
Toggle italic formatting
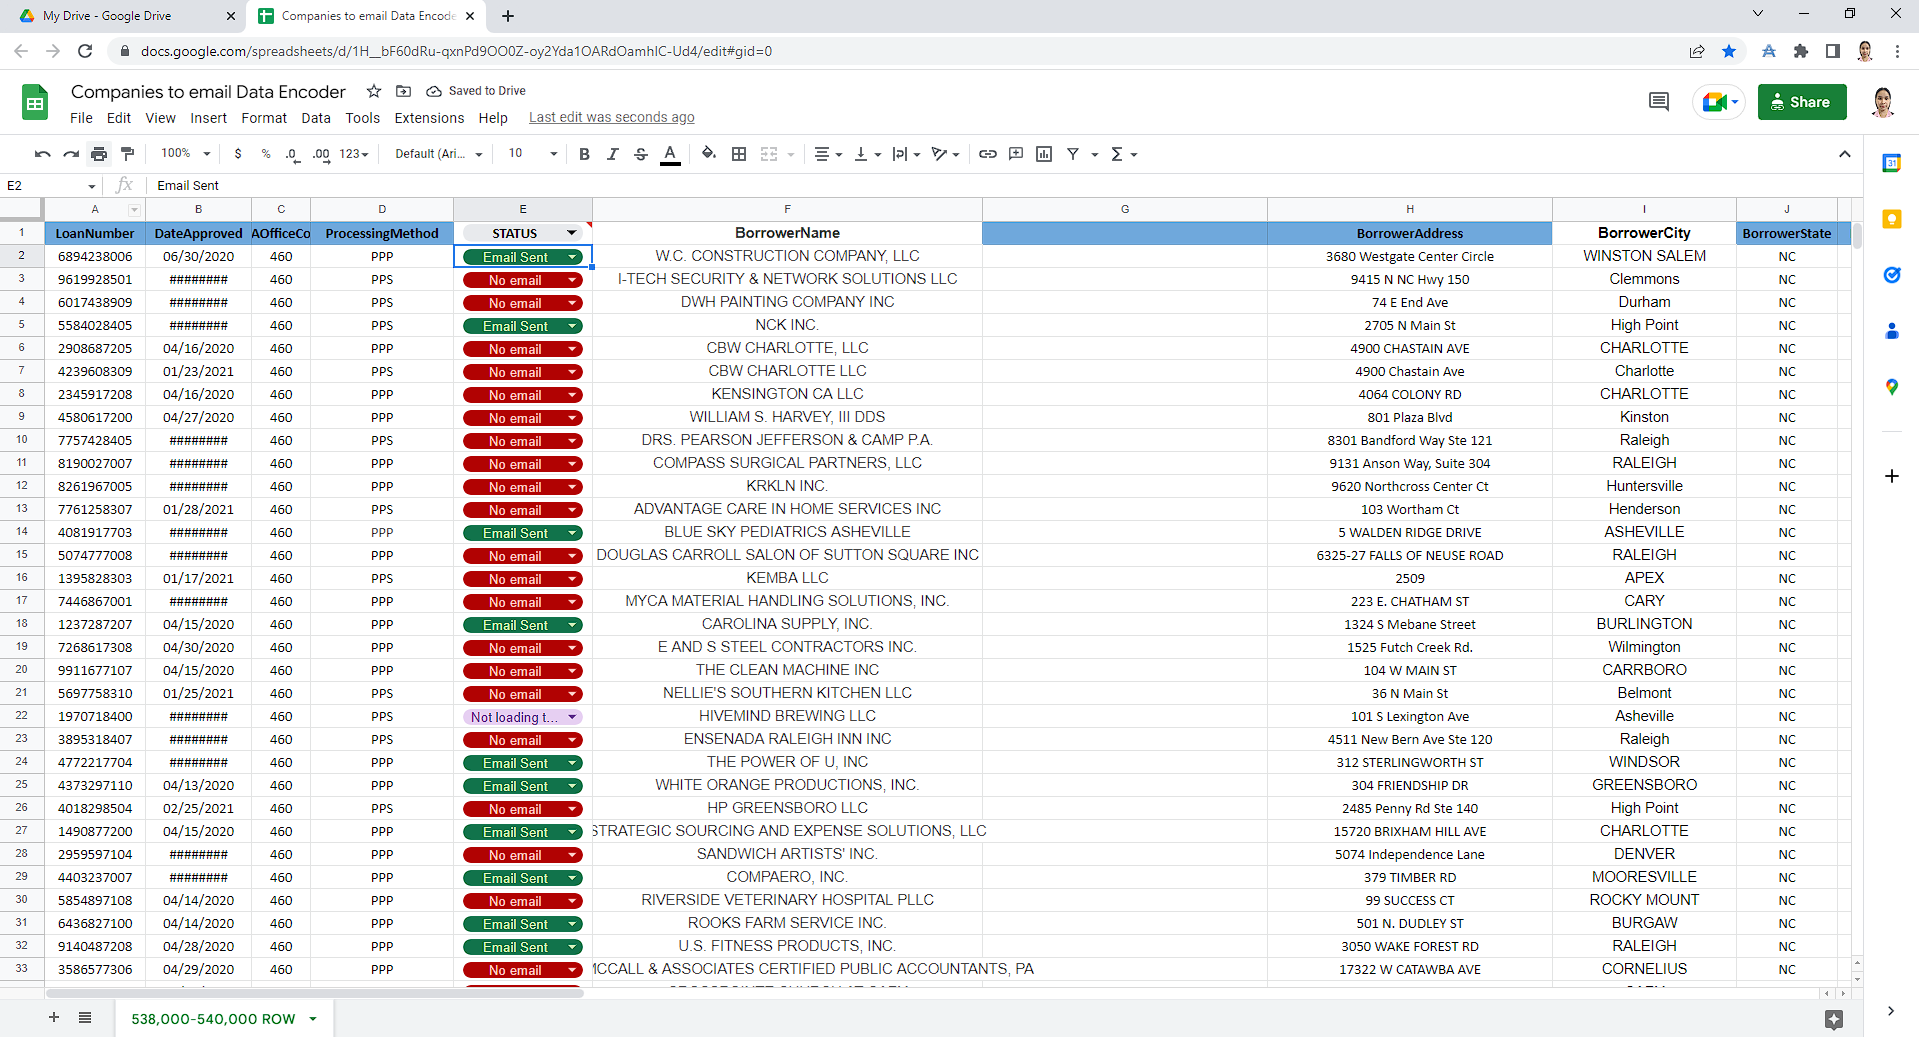(613, 154)
